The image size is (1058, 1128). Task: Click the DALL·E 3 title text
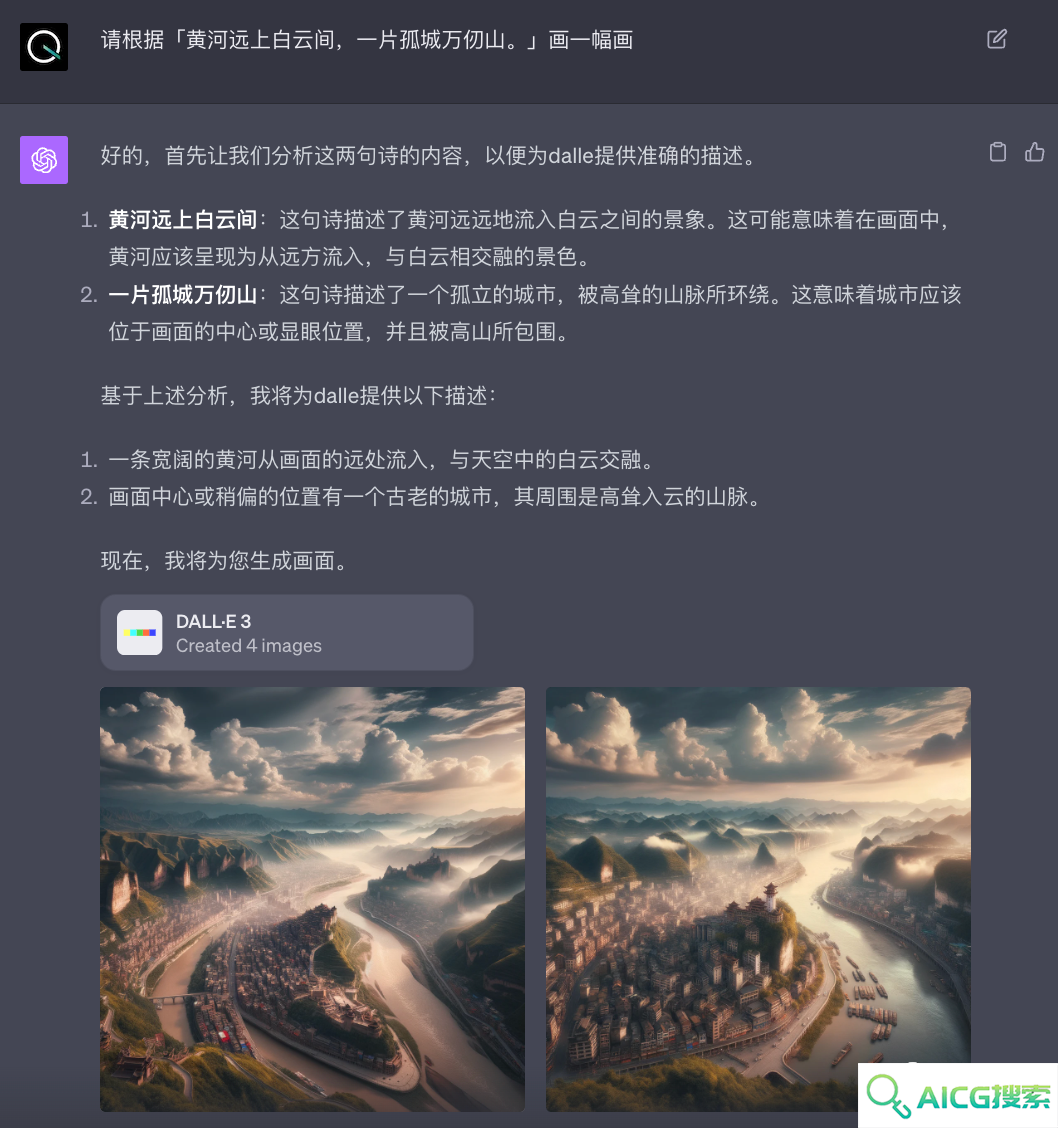point(214,622)
